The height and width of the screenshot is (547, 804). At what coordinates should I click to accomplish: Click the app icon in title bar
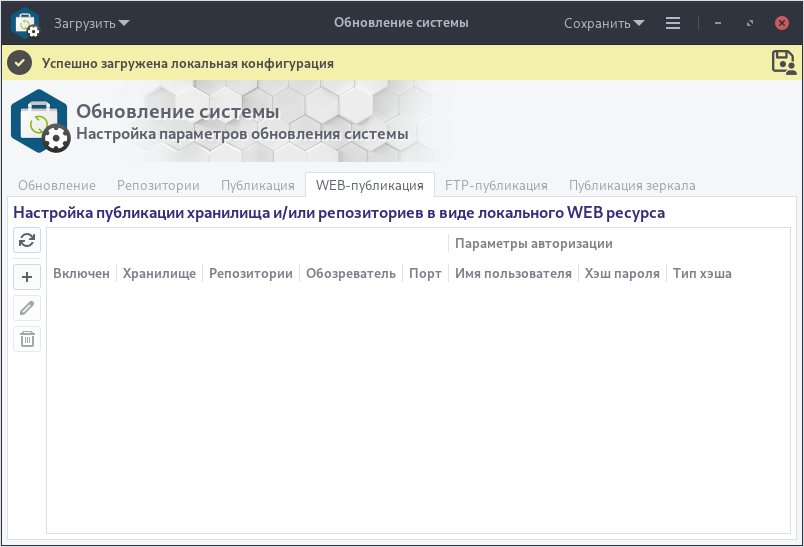(26, 23)
